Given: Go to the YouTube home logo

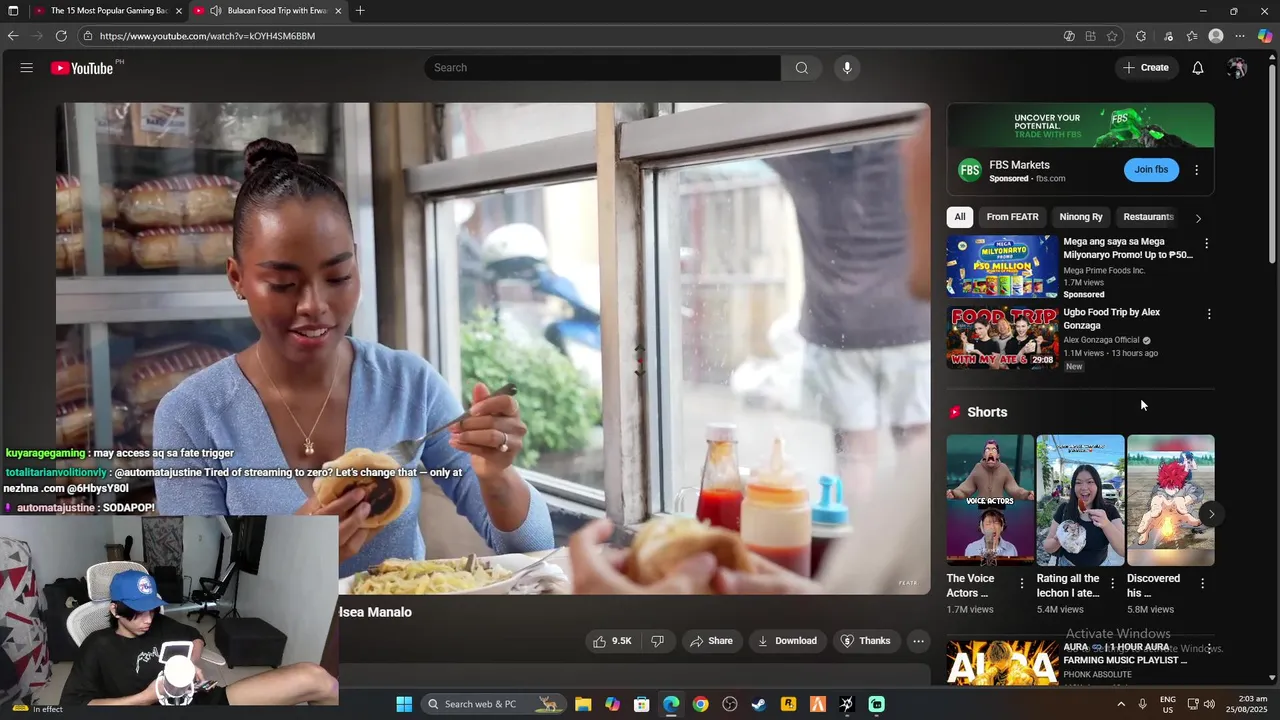Looking at the screenshot, I should 83,68.
